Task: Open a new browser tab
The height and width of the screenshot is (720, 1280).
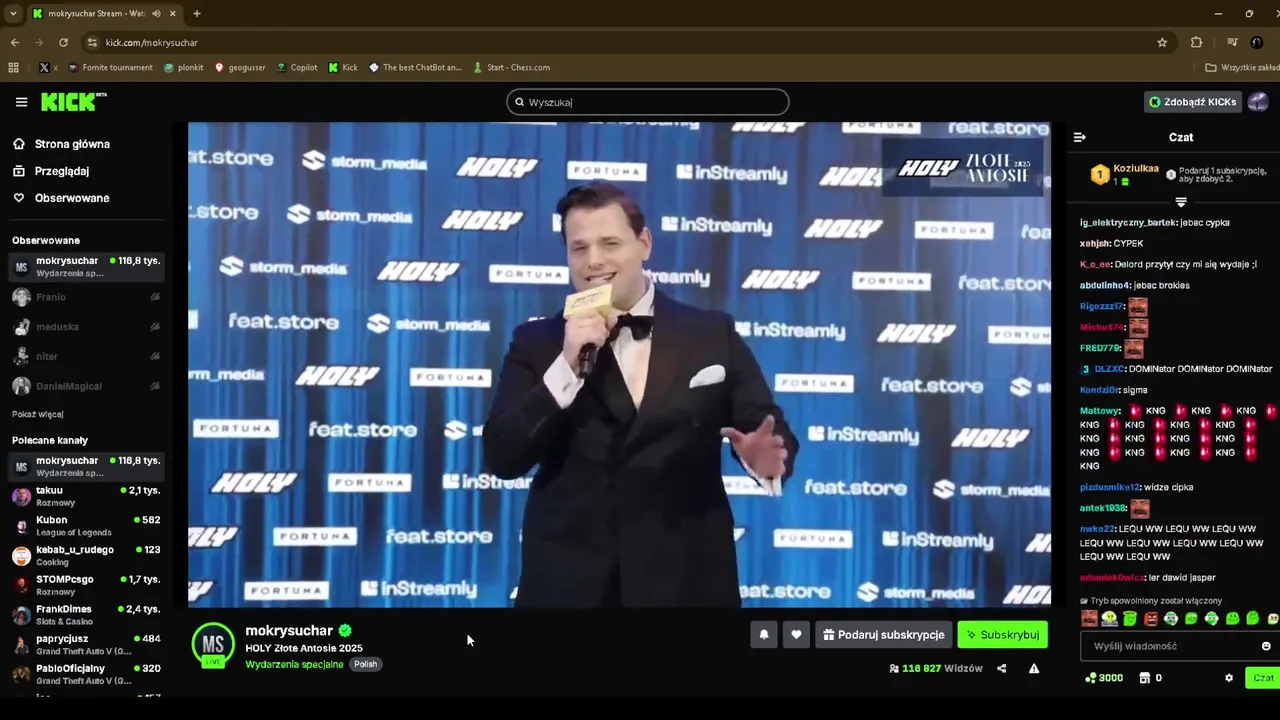Action: click(197, 14)
